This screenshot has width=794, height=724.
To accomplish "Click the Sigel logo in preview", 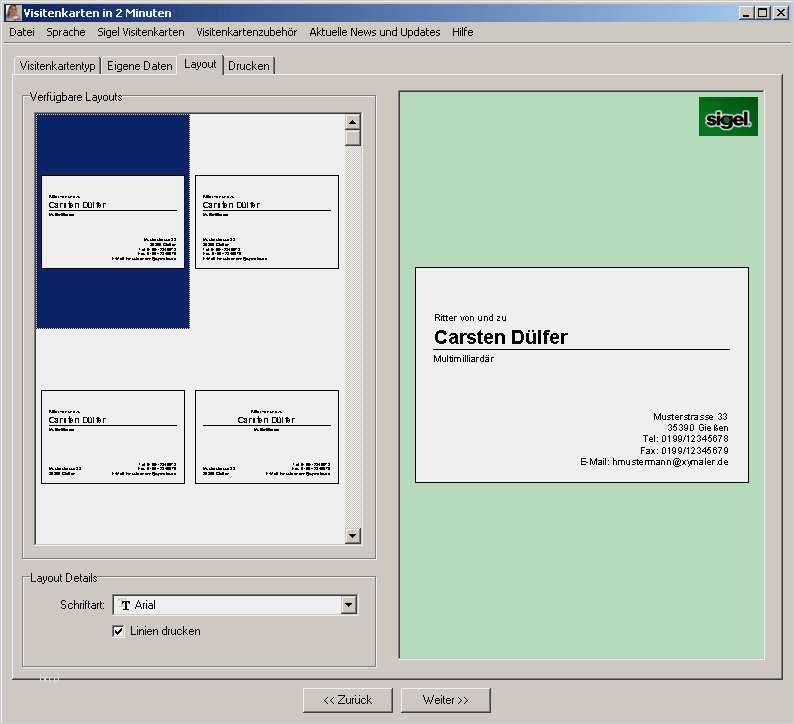I will click(x=728, y=117).
